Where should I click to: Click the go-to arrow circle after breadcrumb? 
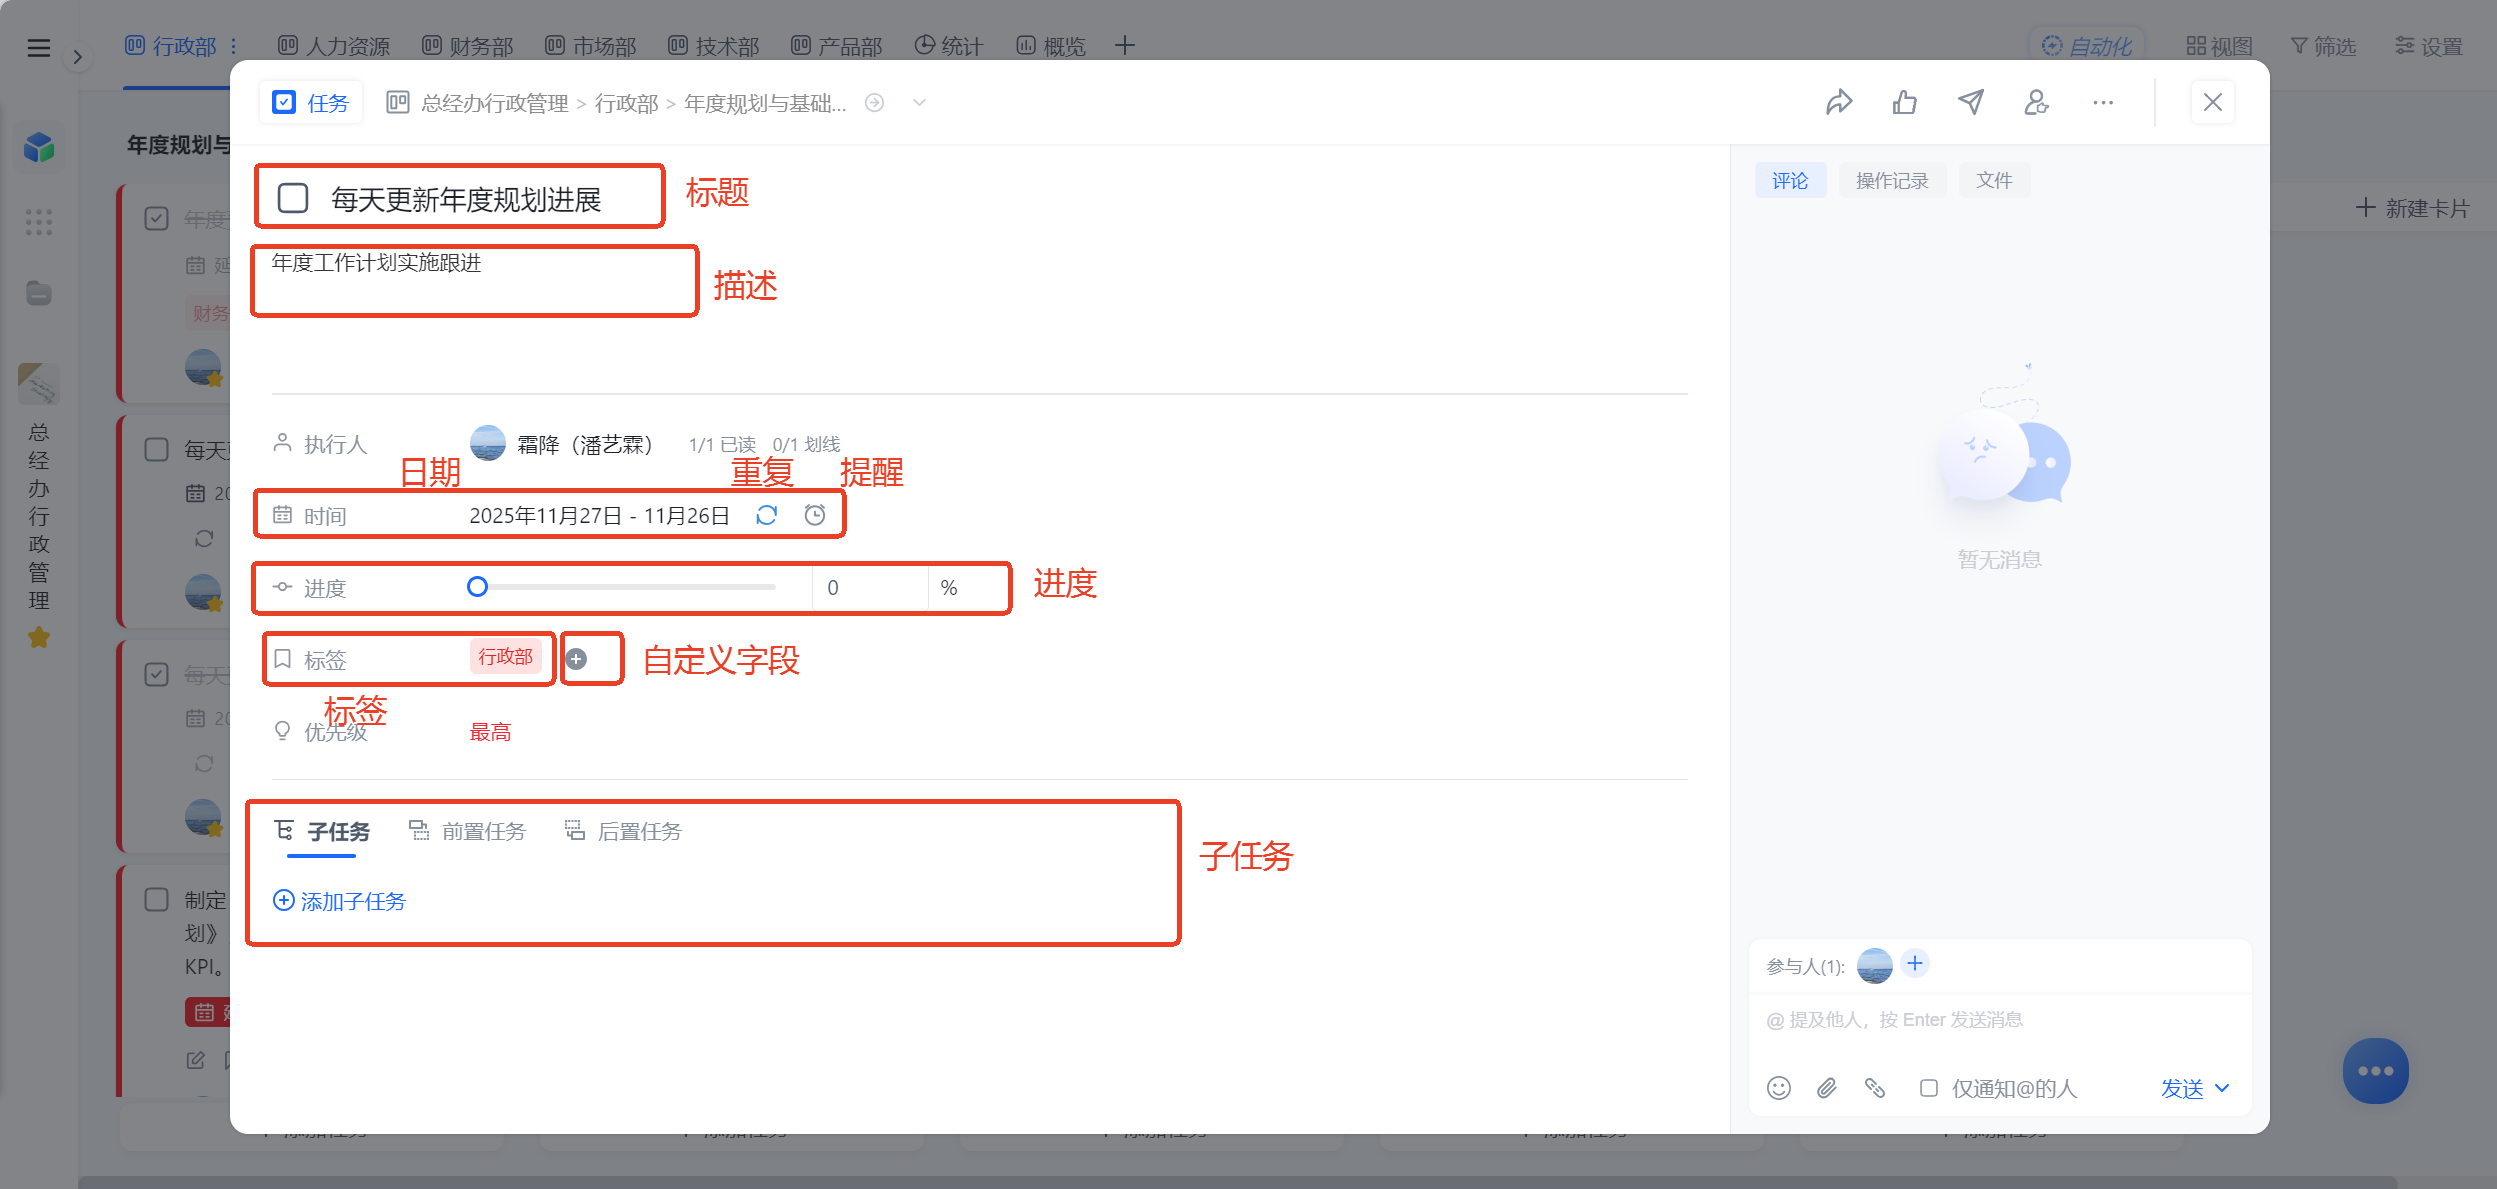874,103
